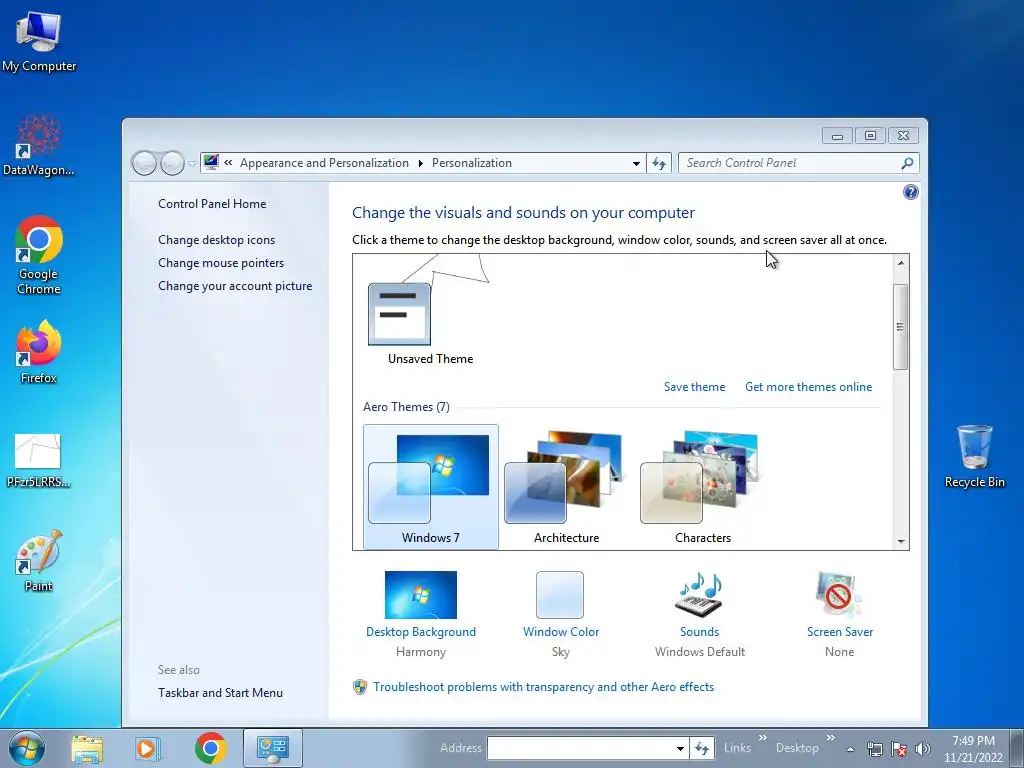Open the DataWagon desktop shortcut

point(39,146)
